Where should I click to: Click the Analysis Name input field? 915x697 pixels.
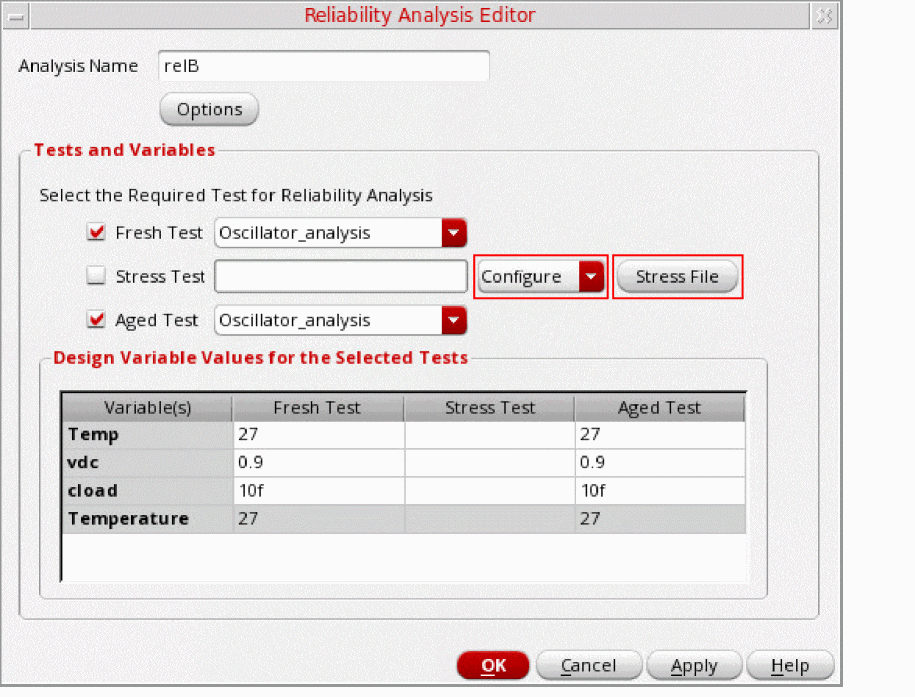click(324, 66)
